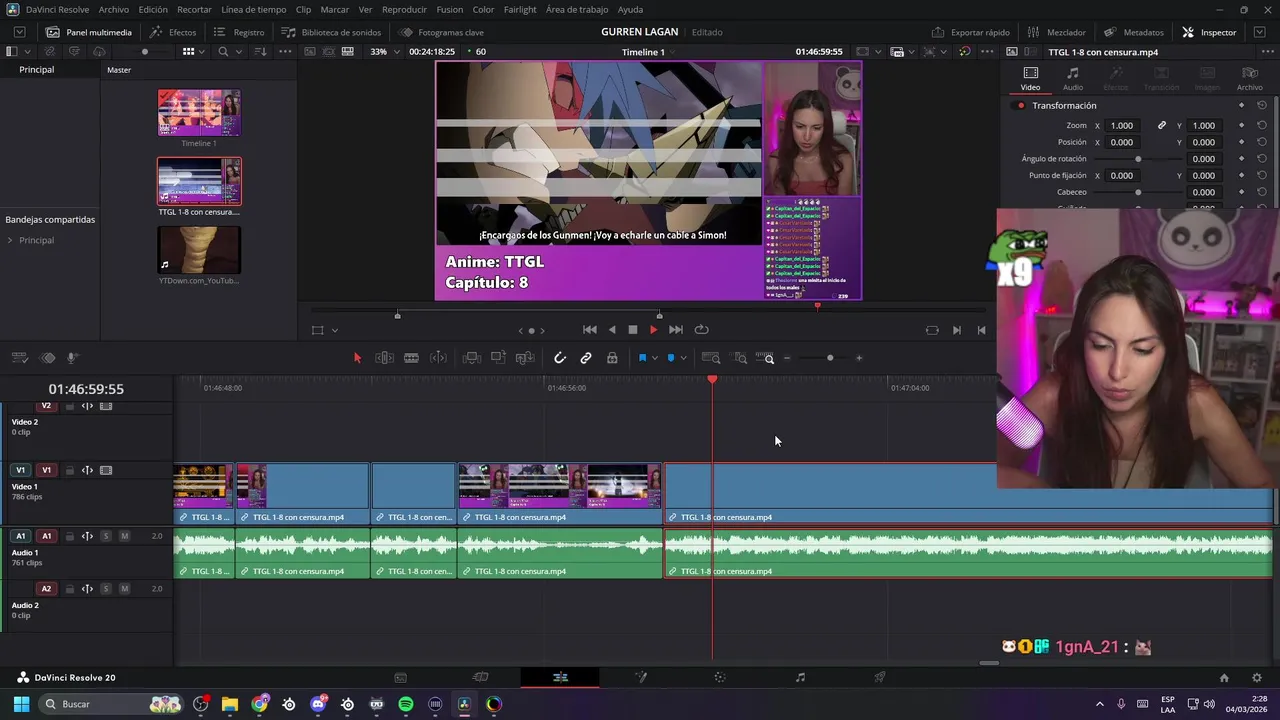
Task: Open the Dynamic Trim mode icon
Action: pyautogui.click(x=438, y=358)
